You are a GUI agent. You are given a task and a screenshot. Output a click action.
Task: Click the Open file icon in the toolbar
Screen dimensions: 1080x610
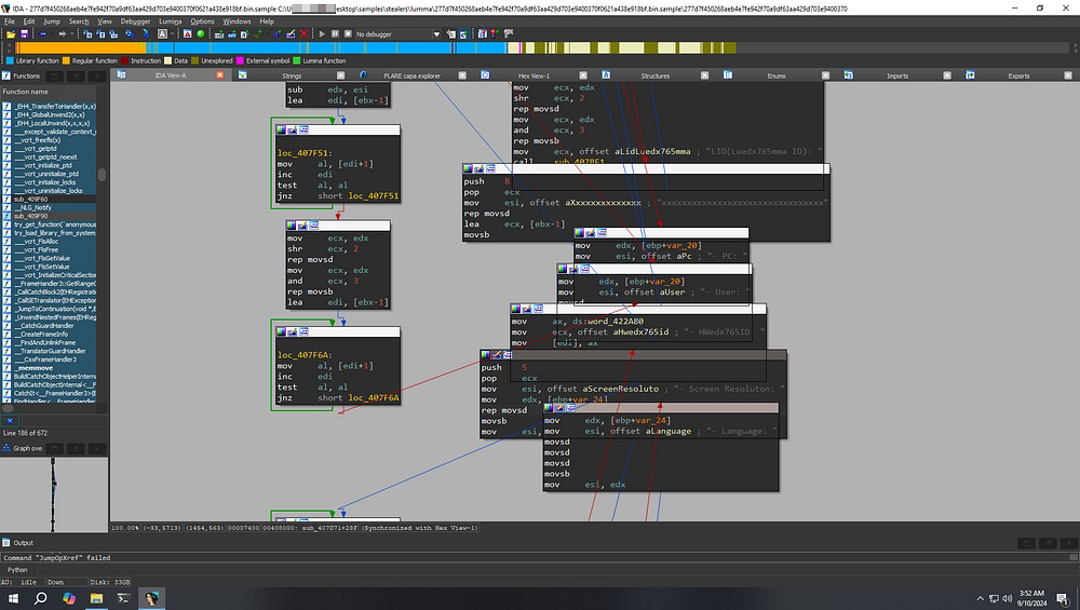(x=10, y=34)
